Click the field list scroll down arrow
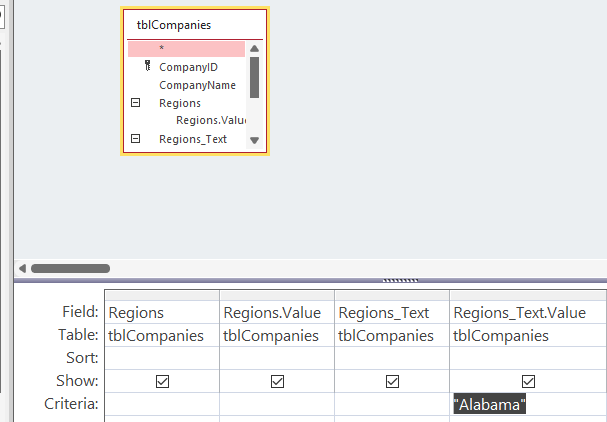Screen dimensions: 607x422 tap(254, 140)
